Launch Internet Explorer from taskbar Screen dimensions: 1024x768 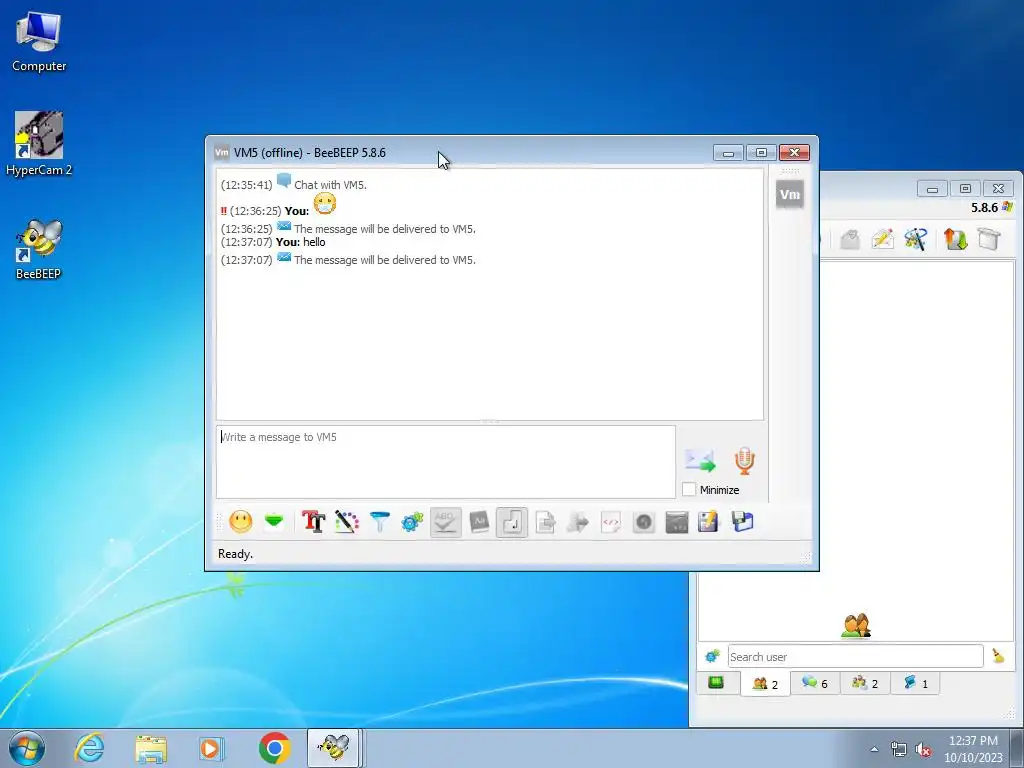coord(89,748)
